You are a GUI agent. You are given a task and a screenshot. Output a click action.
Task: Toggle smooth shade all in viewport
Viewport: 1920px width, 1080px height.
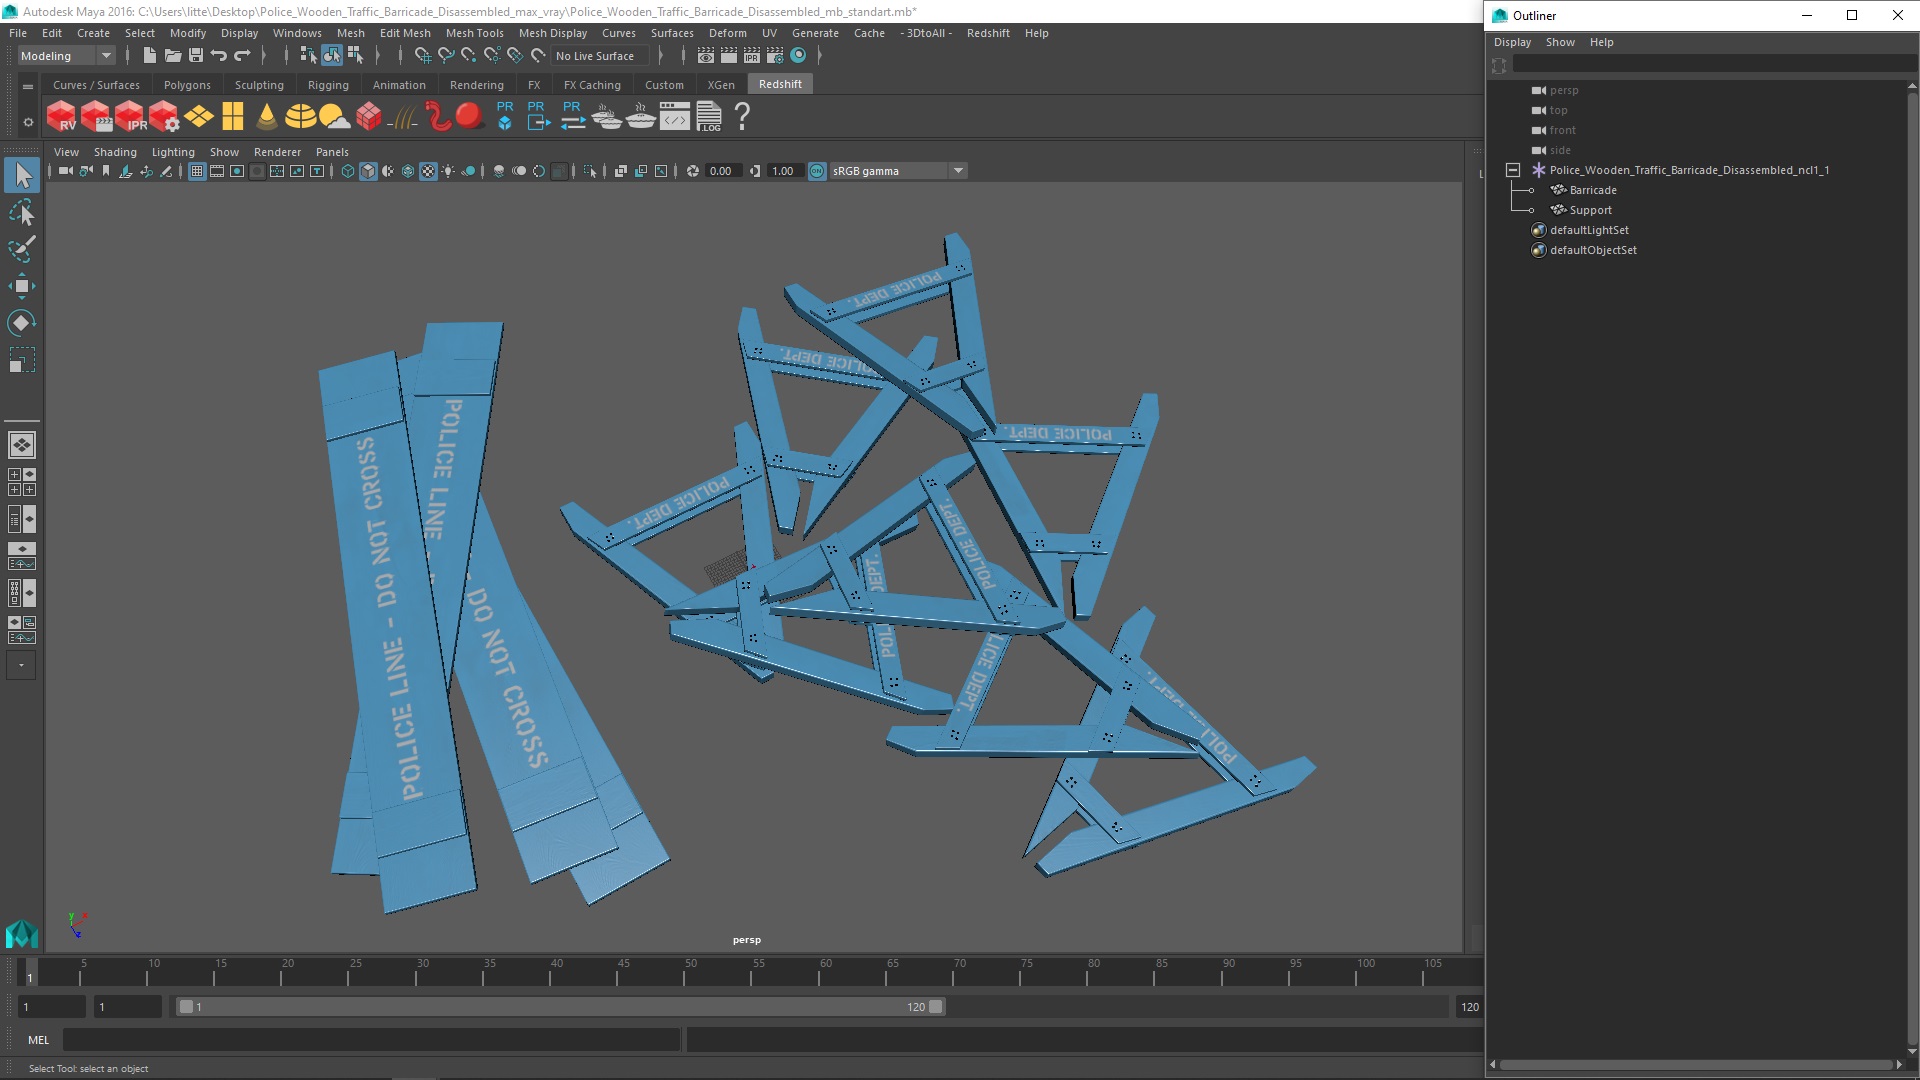tap(368, 171)
